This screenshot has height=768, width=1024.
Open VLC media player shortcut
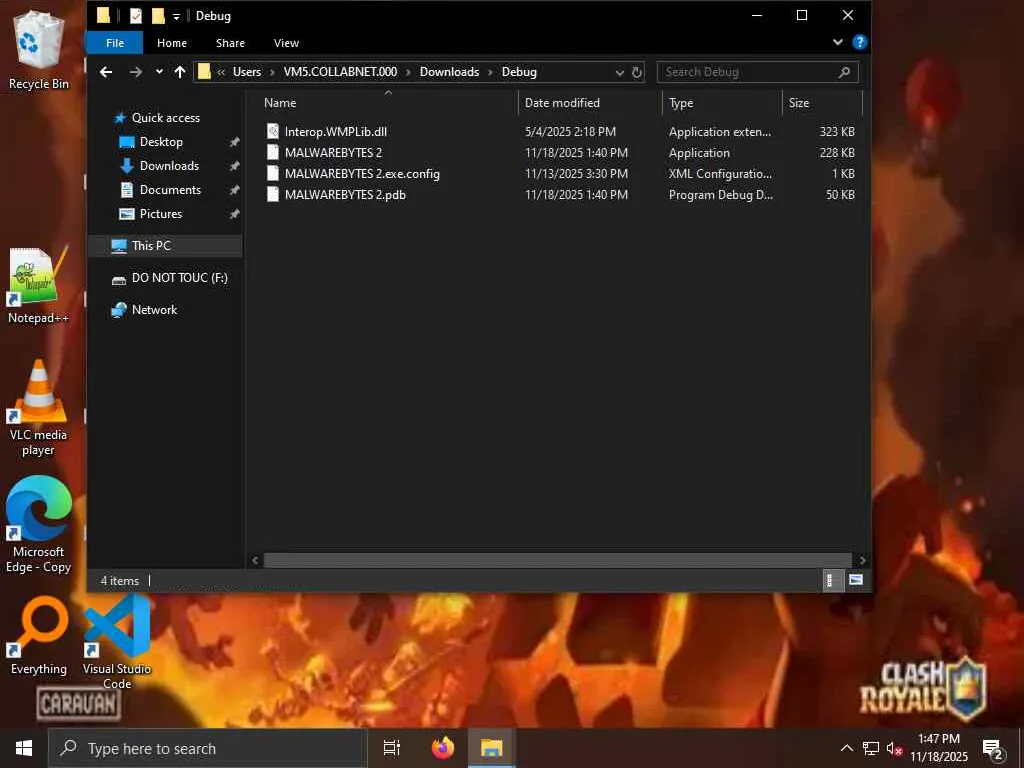pos(38,408)
